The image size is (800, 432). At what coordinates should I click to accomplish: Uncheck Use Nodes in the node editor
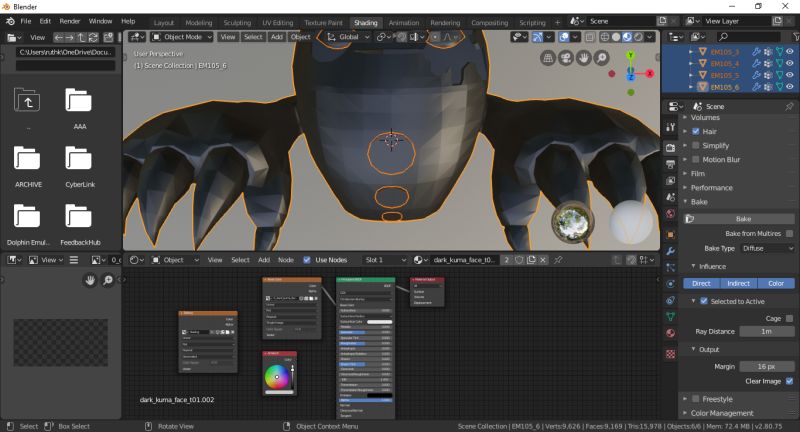pyautogui.click(x=307, y=260)
